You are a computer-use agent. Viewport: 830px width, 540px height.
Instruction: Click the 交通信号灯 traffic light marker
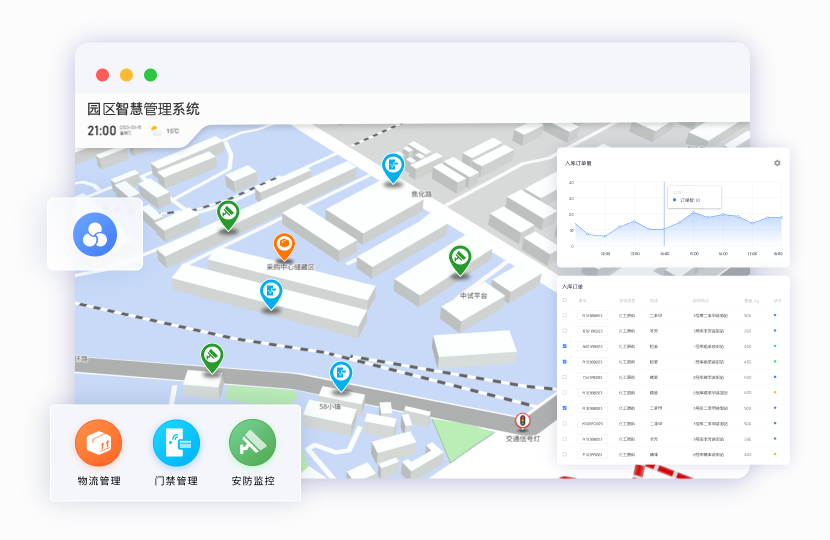521,422
